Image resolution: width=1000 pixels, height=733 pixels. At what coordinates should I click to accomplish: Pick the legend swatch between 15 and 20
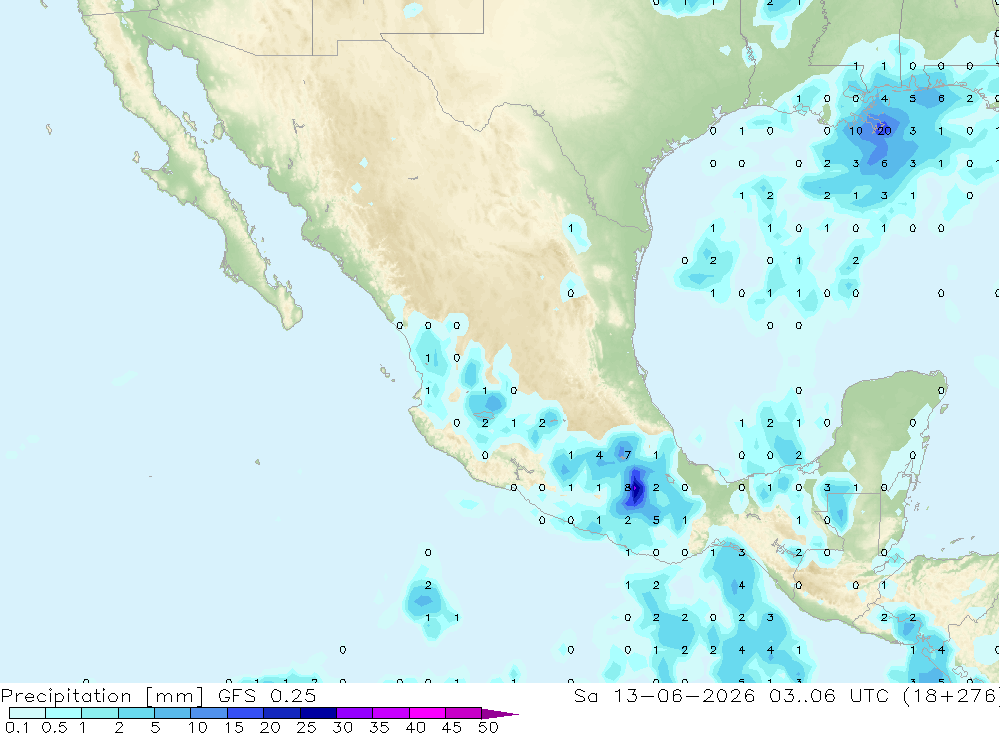245,713
